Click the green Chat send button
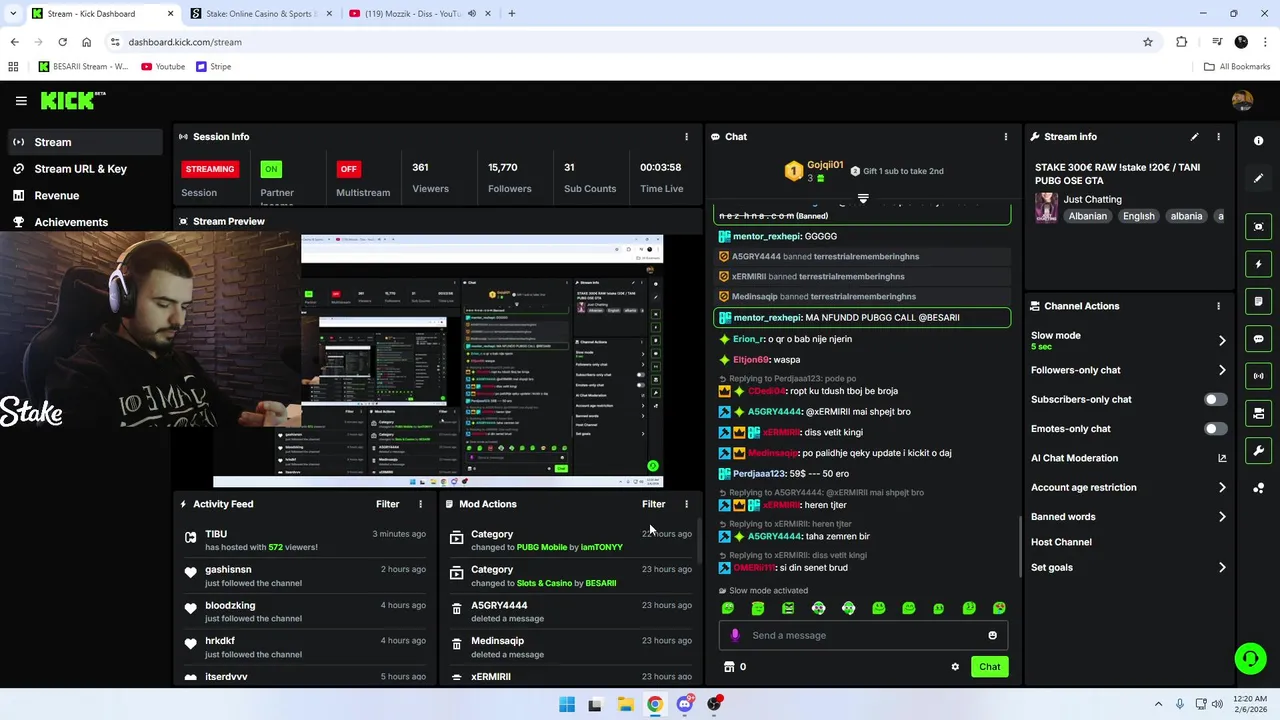 coord(989,667)
